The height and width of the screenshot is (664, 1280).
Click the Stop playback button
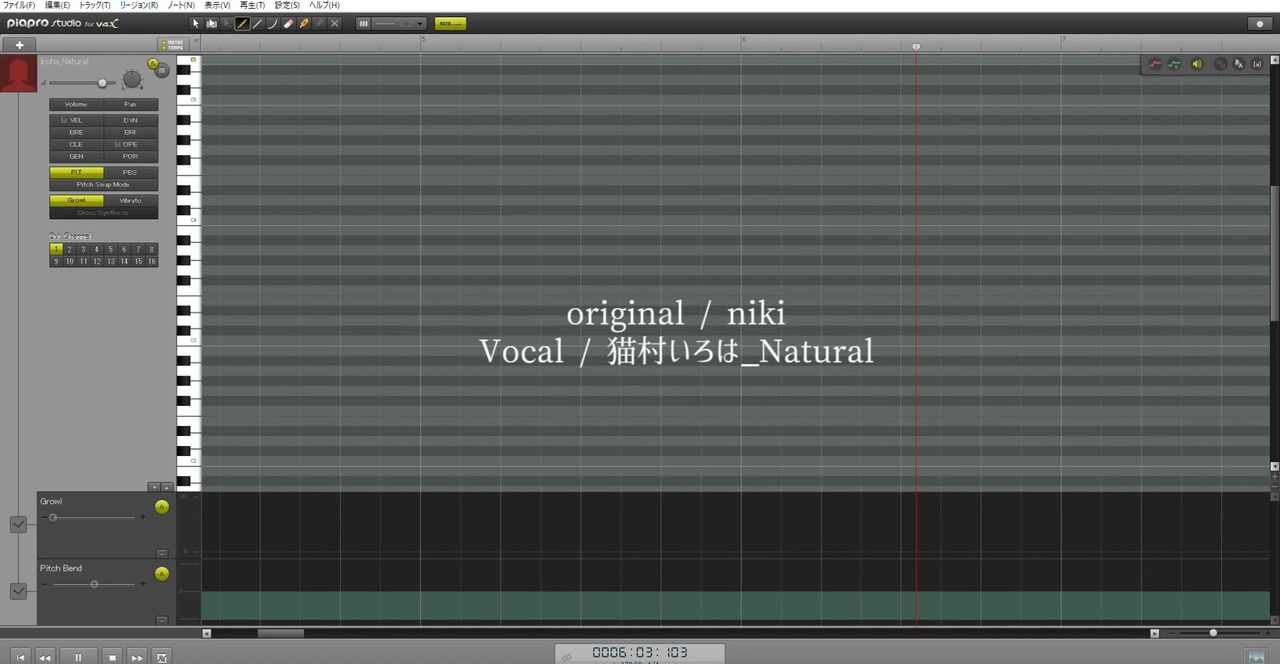tap(112, 657)
